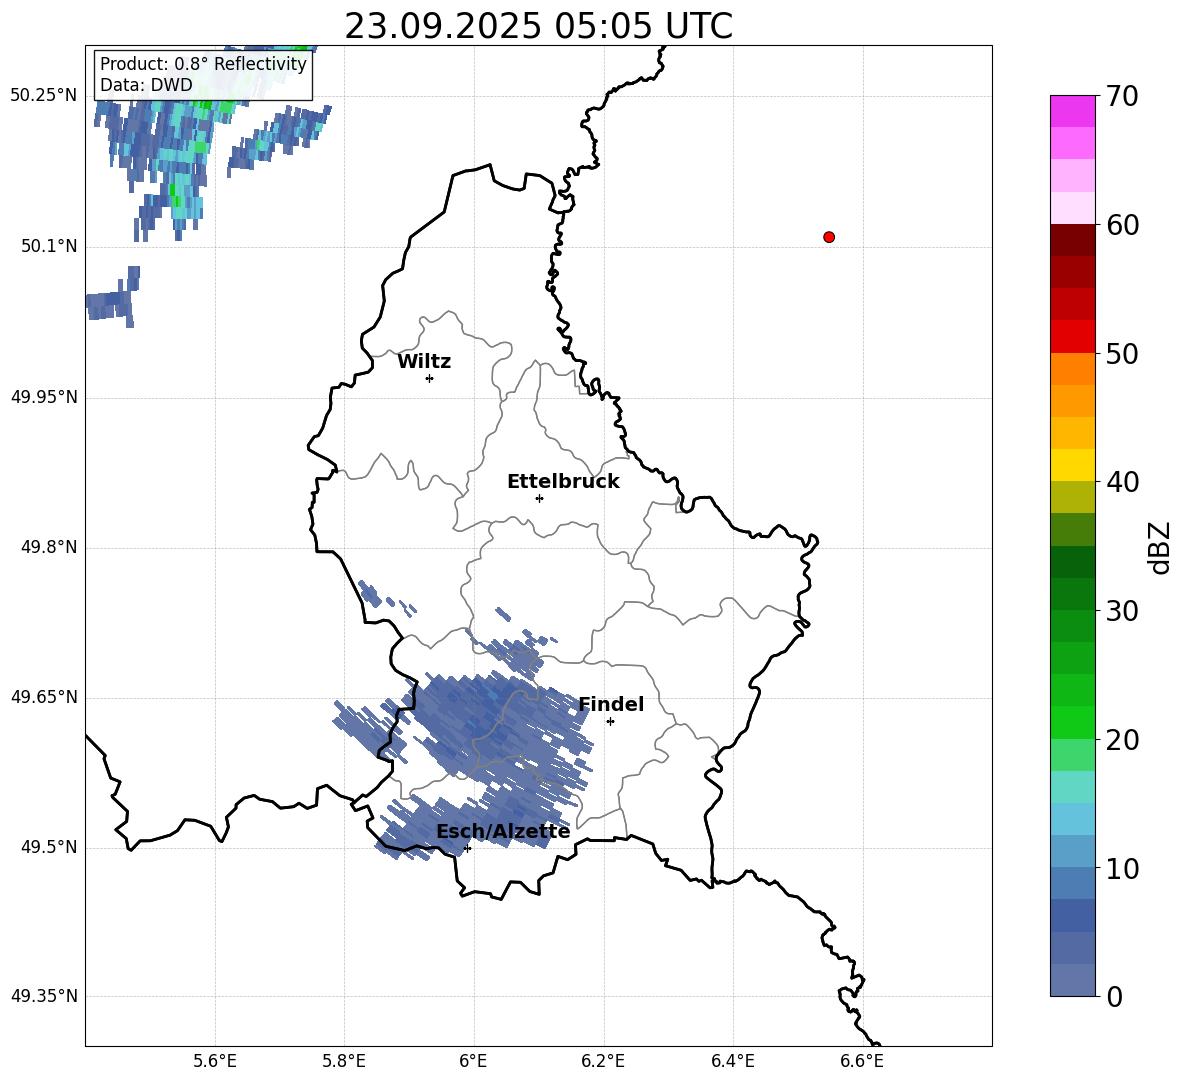Click the 6.6°E longitude label
1184x1081 pixels.
862,1061
